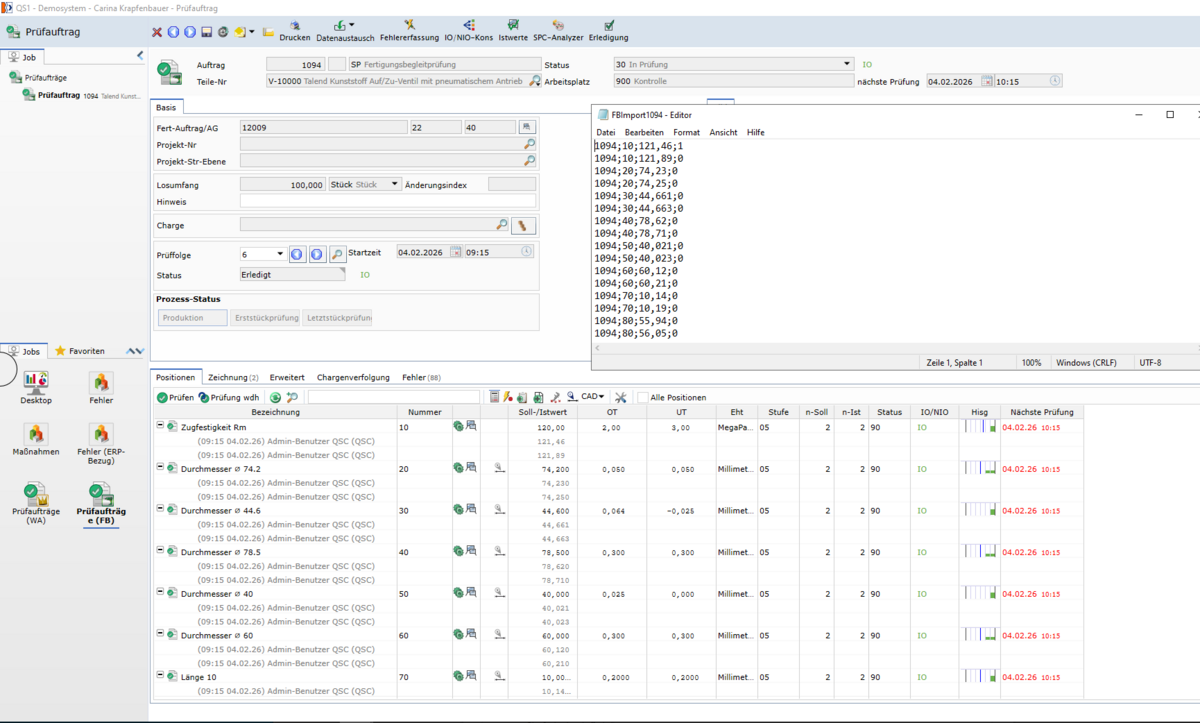Switch to Zeichnung (2) tab
The width and height of the screenshot is (1200, 723).
click(233, 377)
